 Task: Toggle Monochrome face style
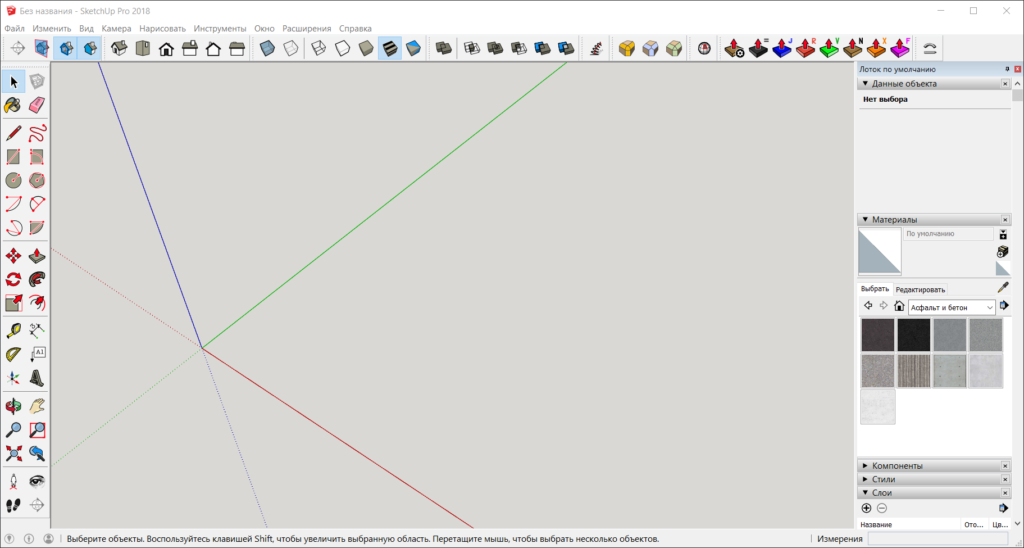[x=413, y=48]
